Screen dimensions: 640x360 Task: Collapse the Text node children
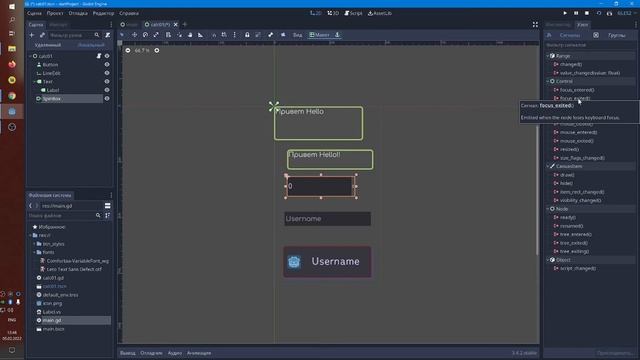[x=34, y=82]
